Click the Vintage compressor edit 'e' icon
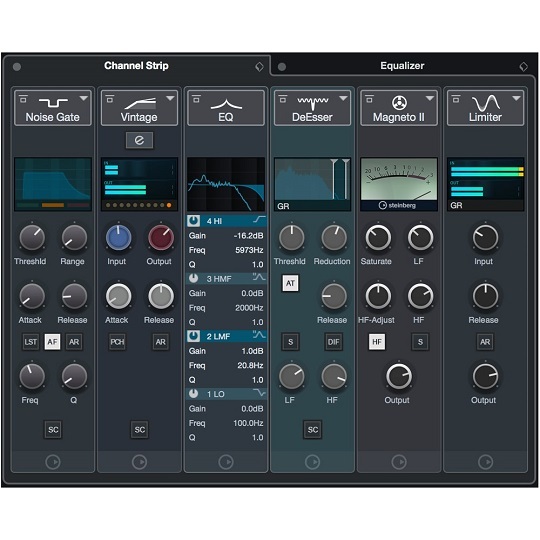The width and height of the screenshot is (540, 540). 139,140
